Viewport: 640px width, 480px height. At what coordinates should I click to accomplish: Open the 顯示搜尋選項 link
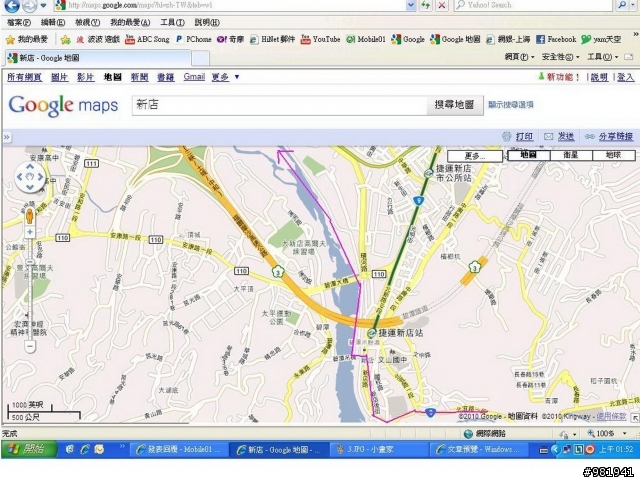pos(511,104)
